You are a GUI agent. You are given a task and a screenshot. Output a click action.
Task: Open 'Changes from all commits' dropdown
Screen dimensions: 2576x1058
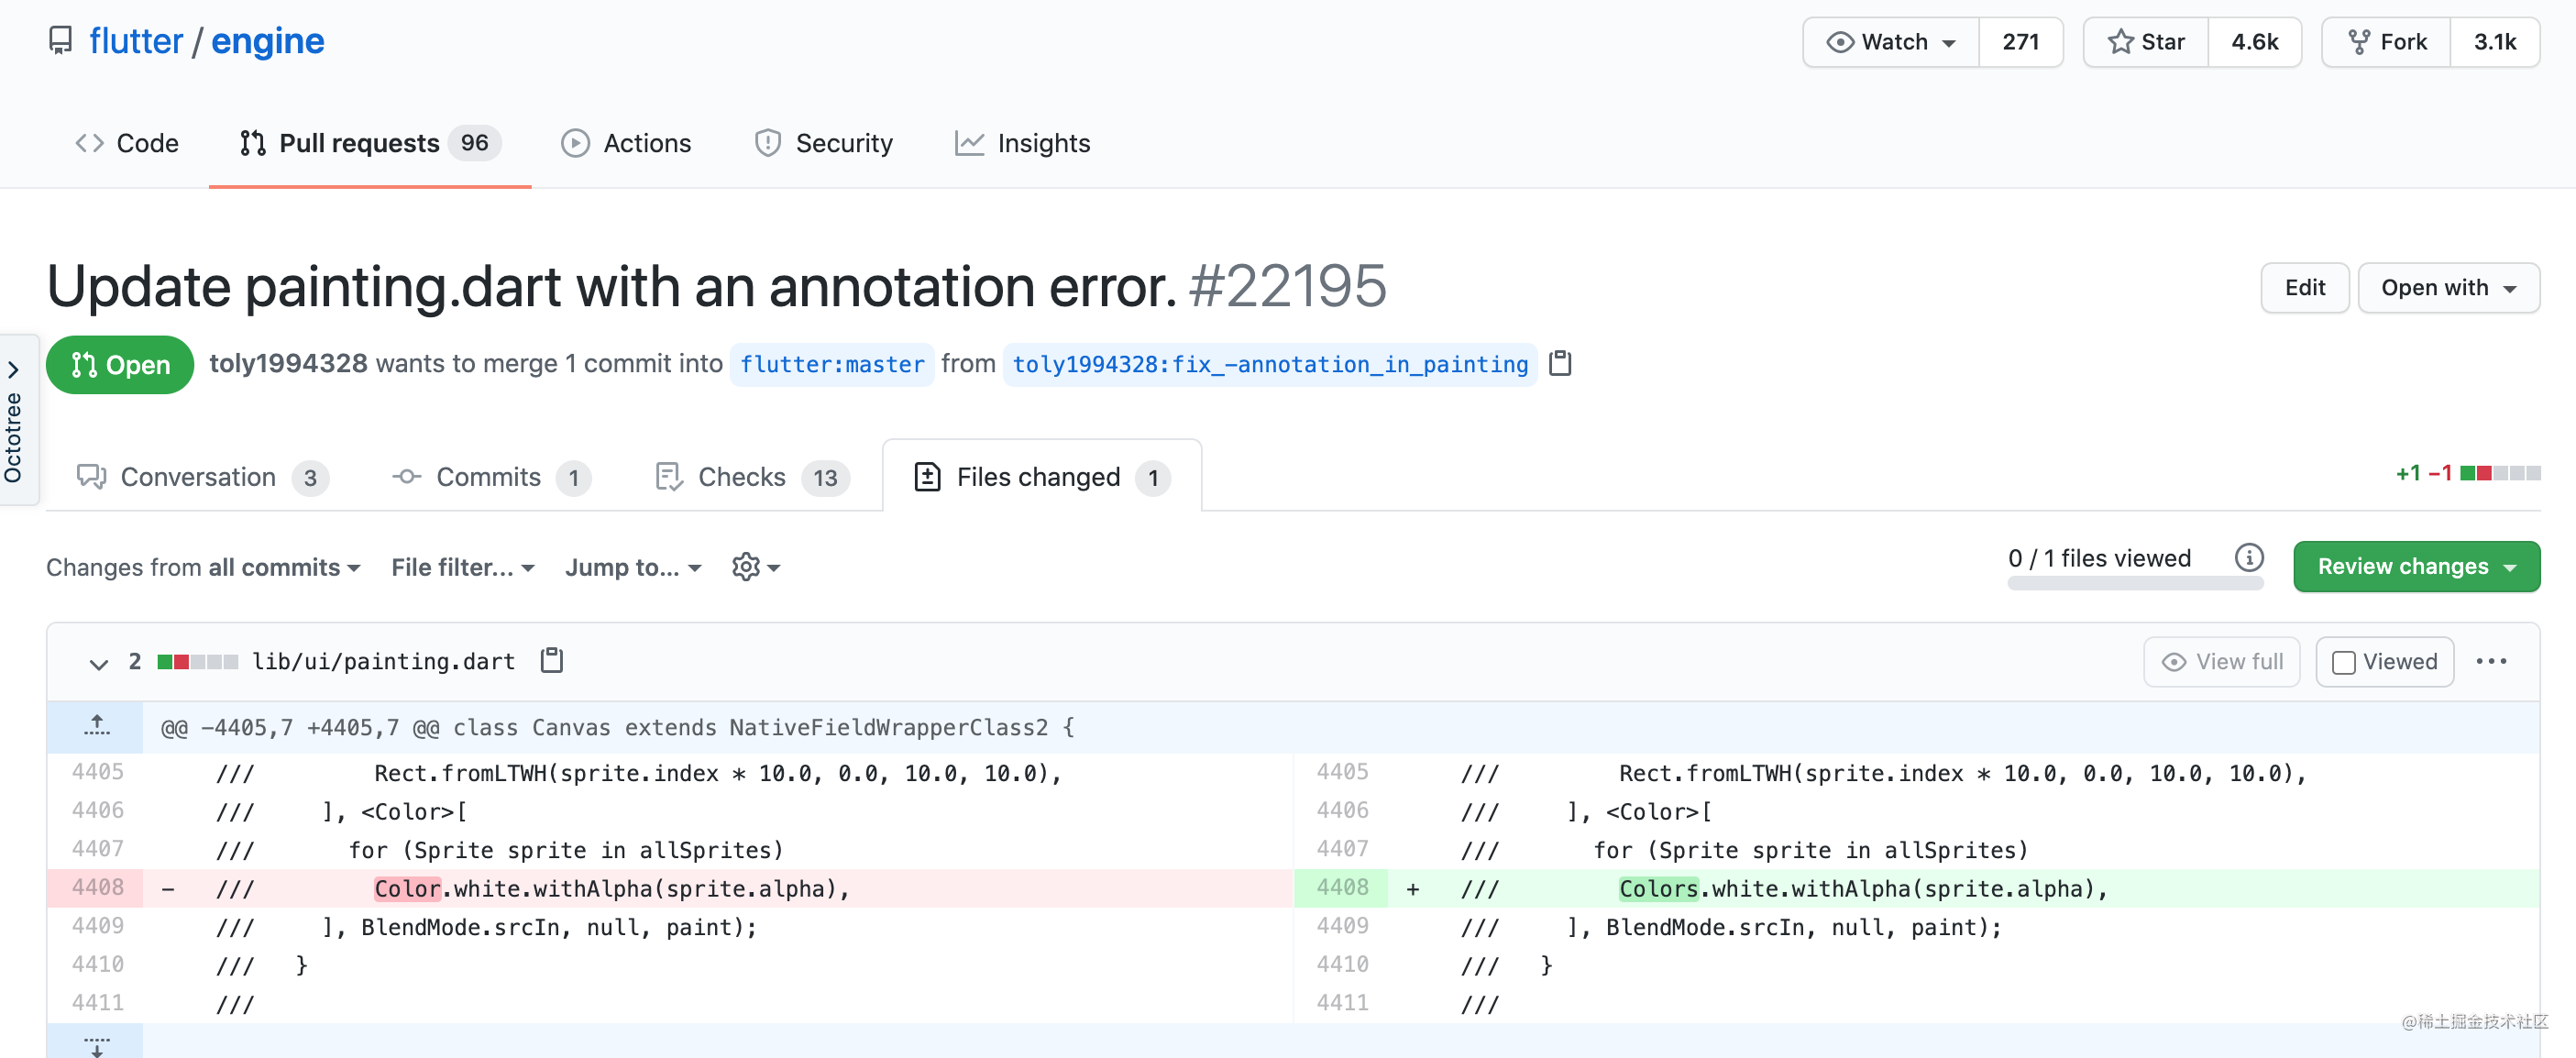pos(203,567)
